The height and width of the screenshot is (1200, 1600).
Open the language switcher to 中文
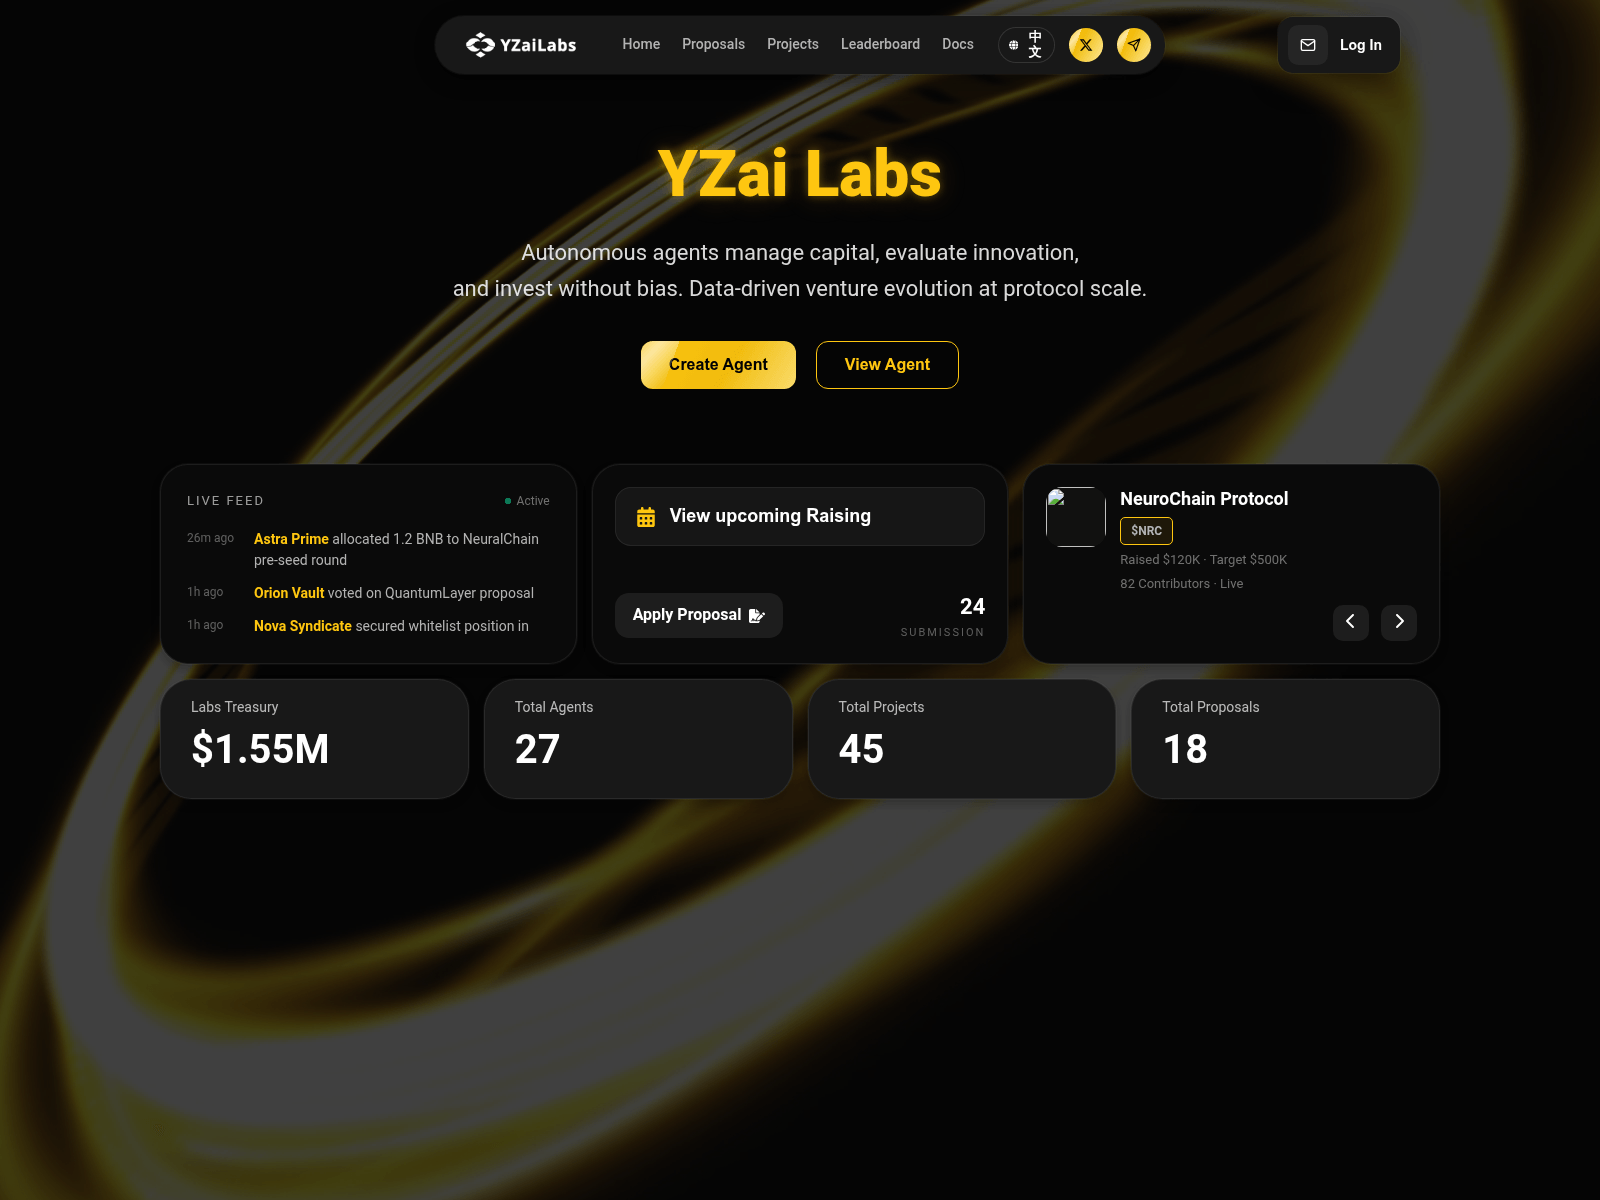1026,44
